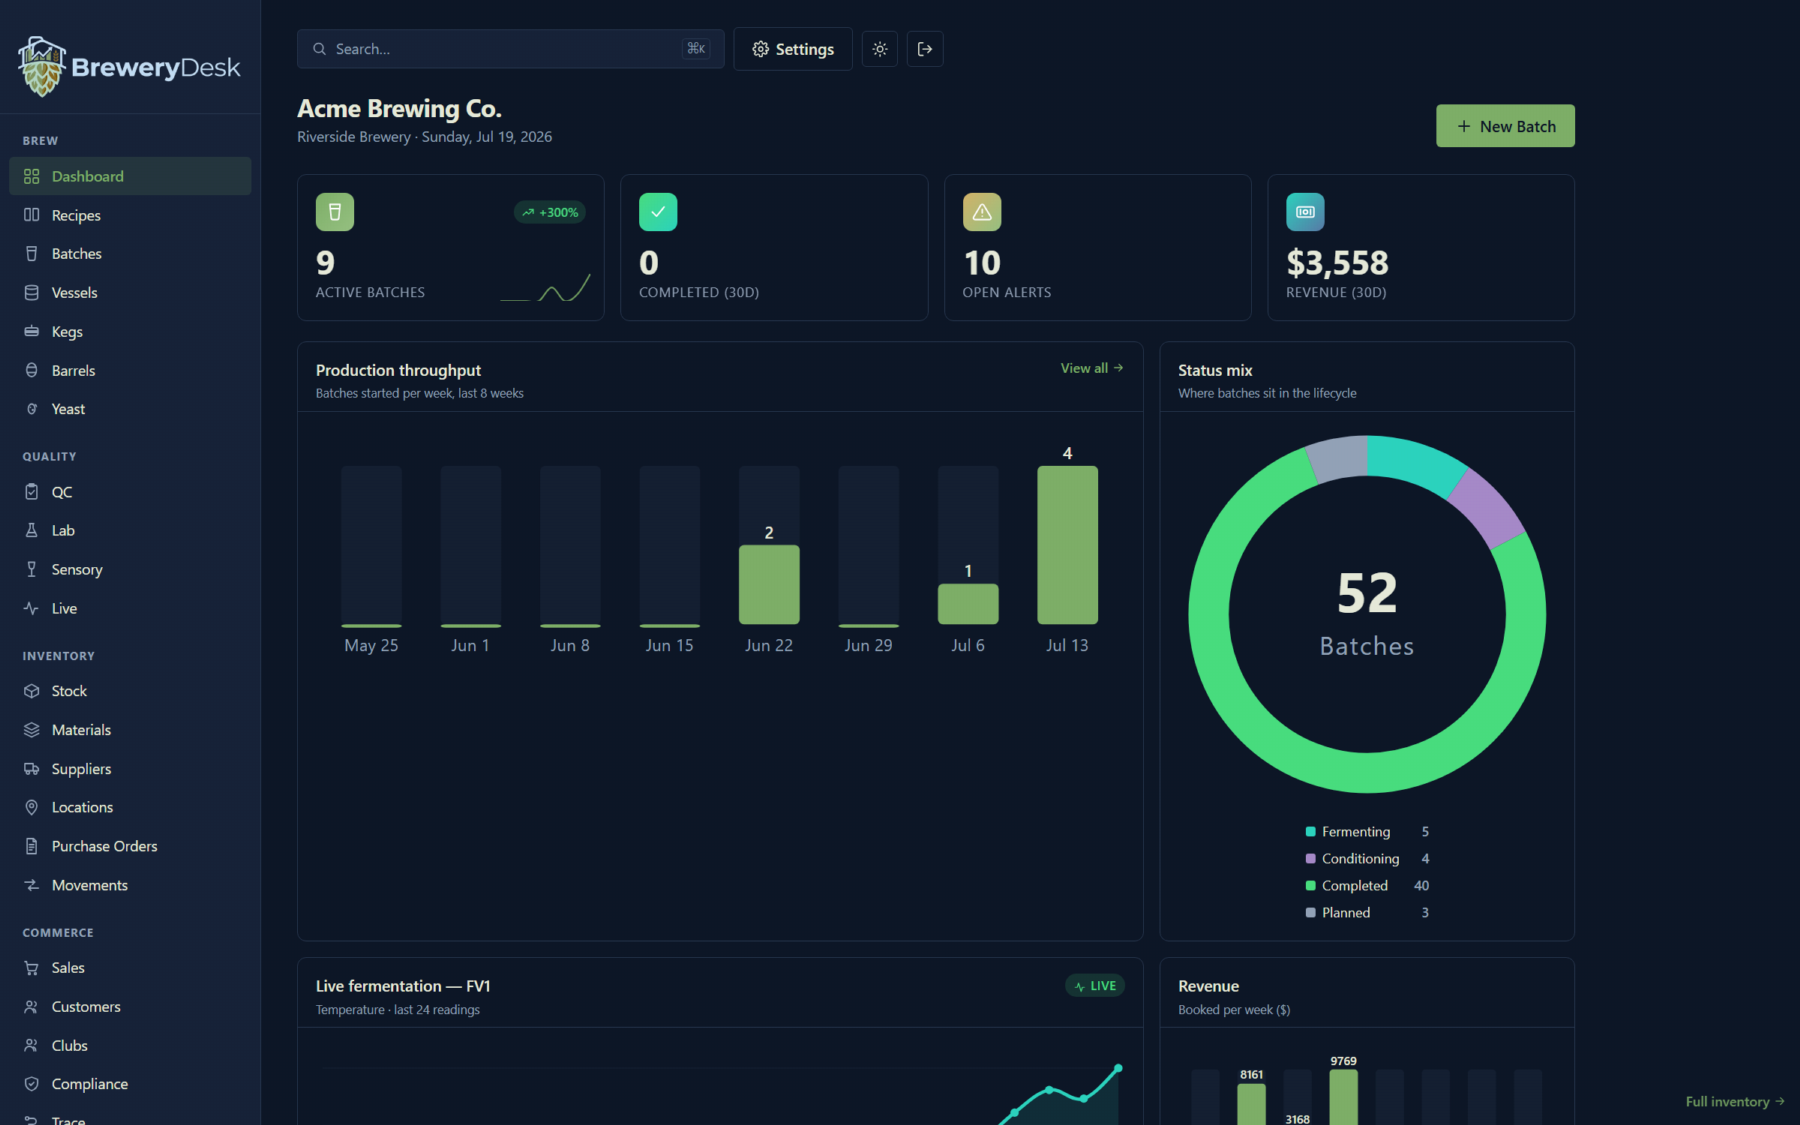Click the Fermenting legend color swatch
The height and width of the screenshot is (1125, 1800).
click(1310, 832)
